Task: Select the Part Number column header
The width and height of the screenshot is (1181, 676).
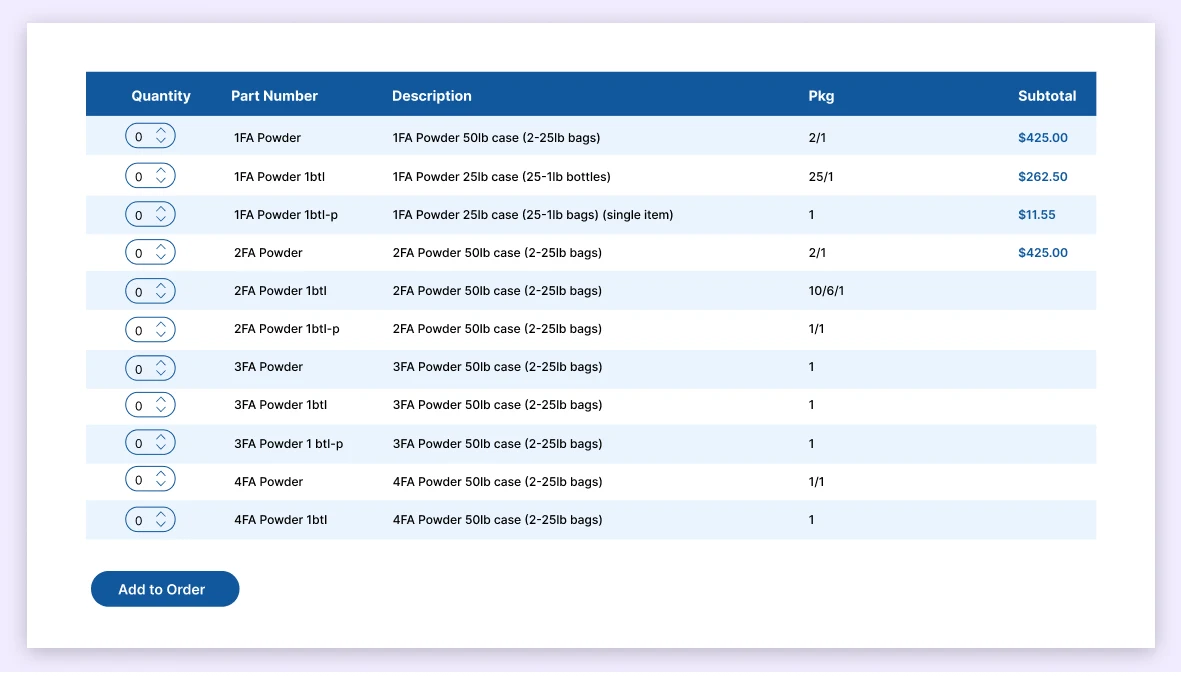Action: tap(274, 96)
